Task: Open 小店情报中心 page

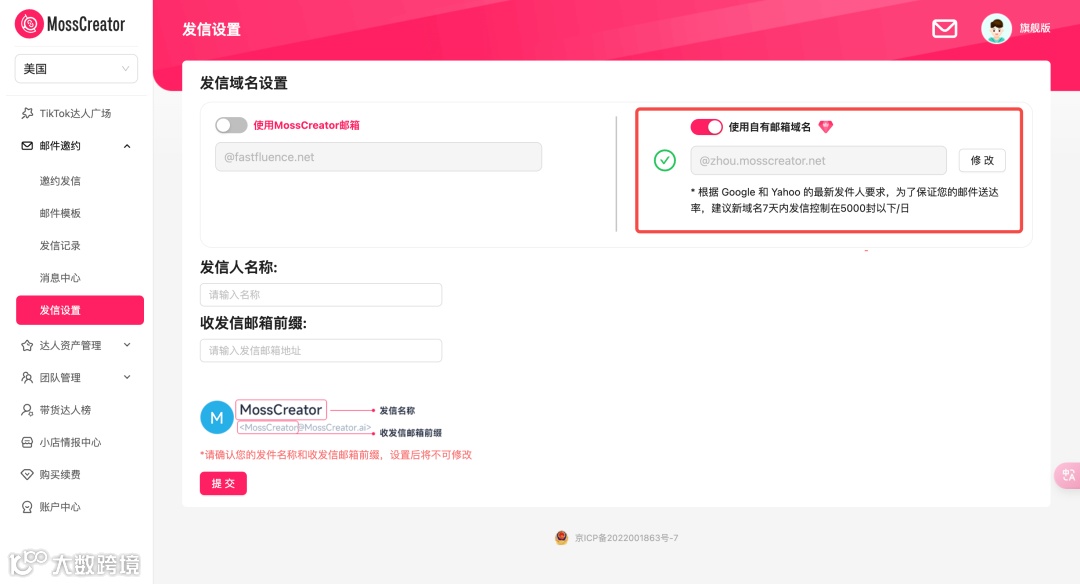Action: 70,442
